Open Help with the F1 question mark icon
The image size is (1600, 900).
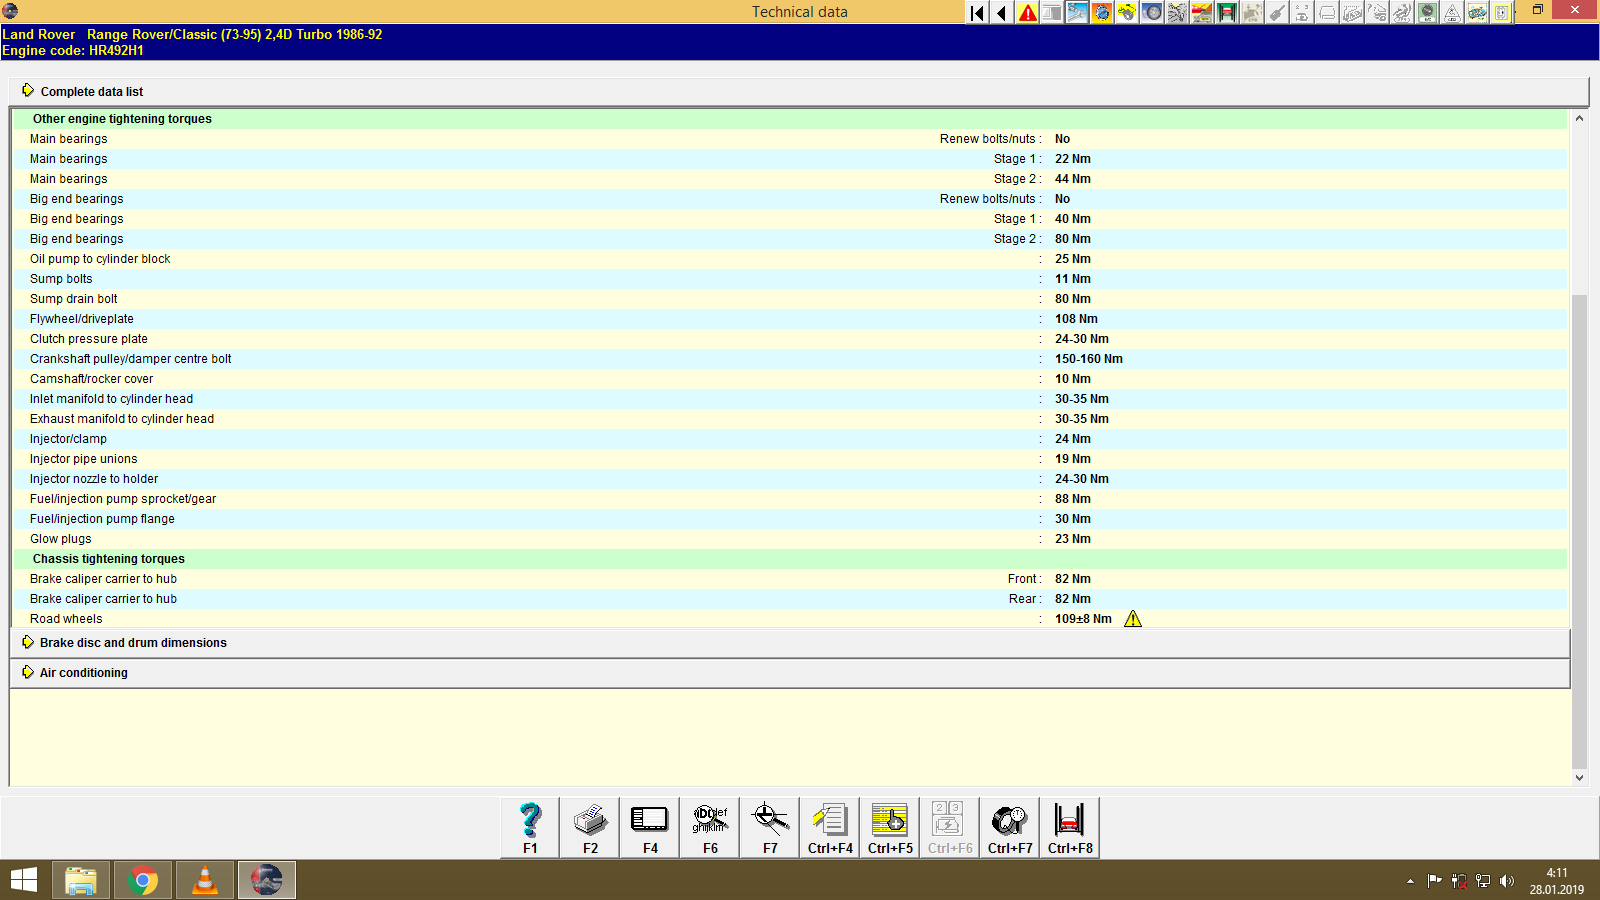529,820
